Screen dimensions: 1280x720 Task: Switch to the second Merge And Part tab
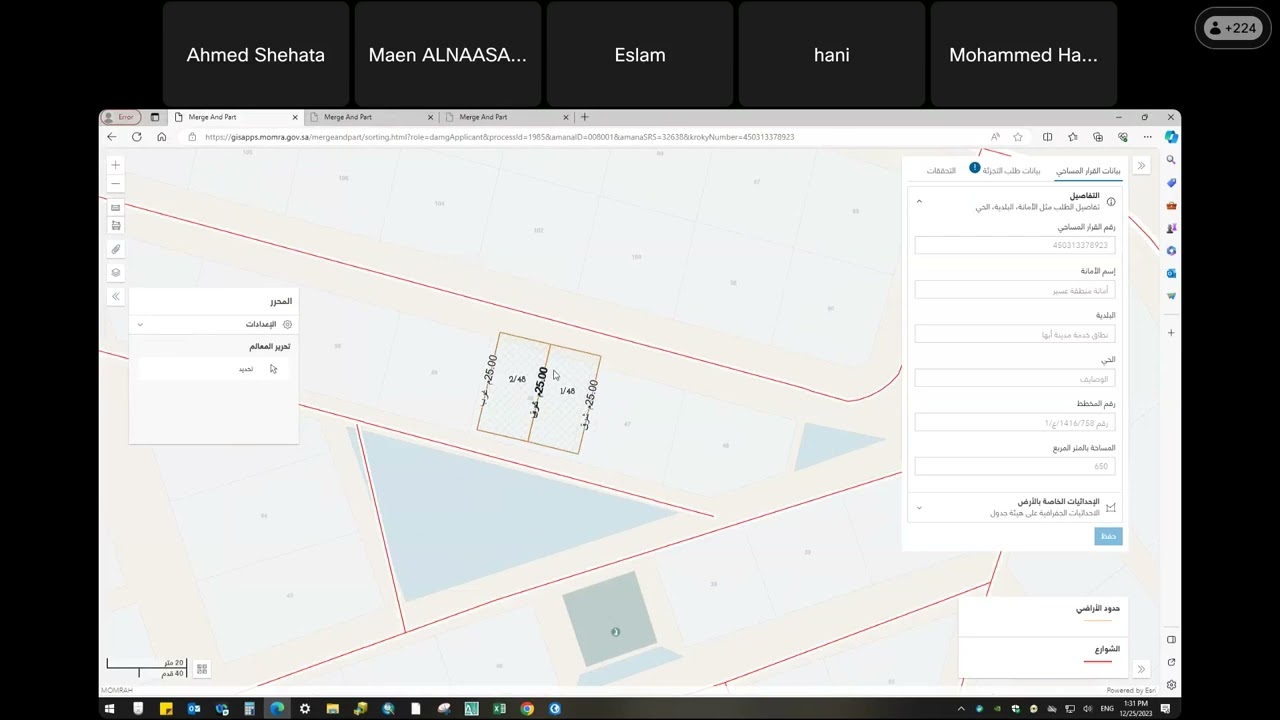(x=371, y=117)
